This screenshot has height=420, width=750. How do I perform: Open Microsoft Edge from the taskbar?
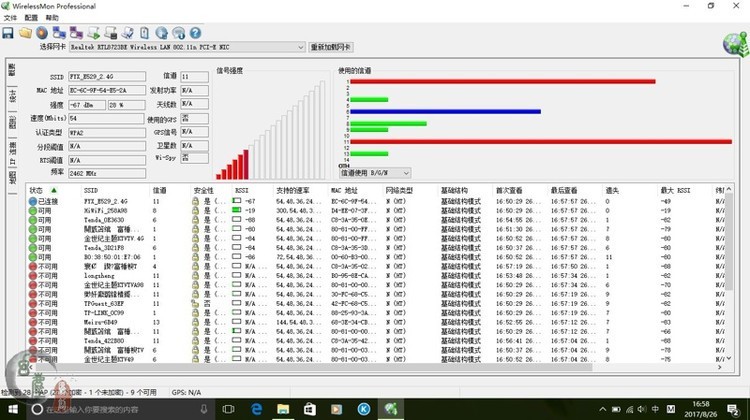point(257,409)
